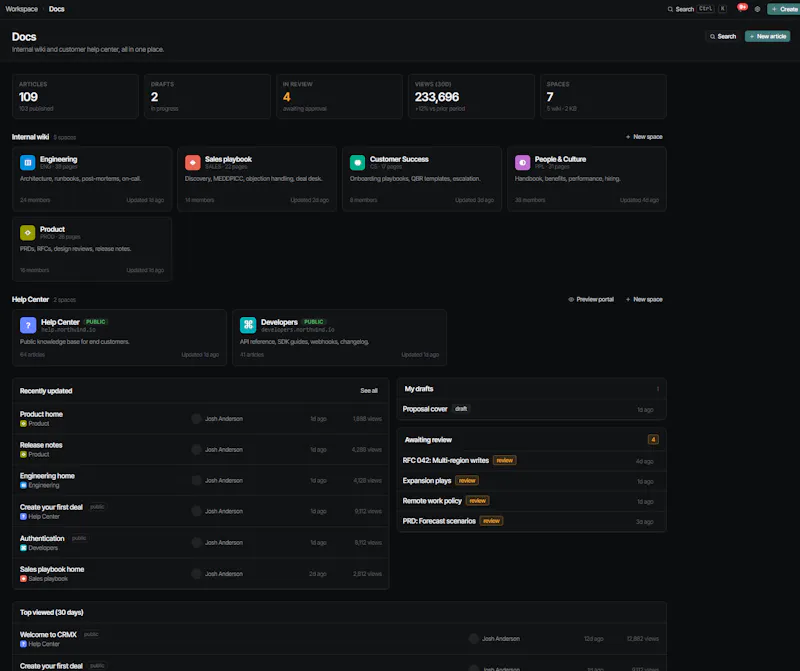Viewport: 800px width, 671px height.
Task: Click the New article button
Action: (767, 36)
